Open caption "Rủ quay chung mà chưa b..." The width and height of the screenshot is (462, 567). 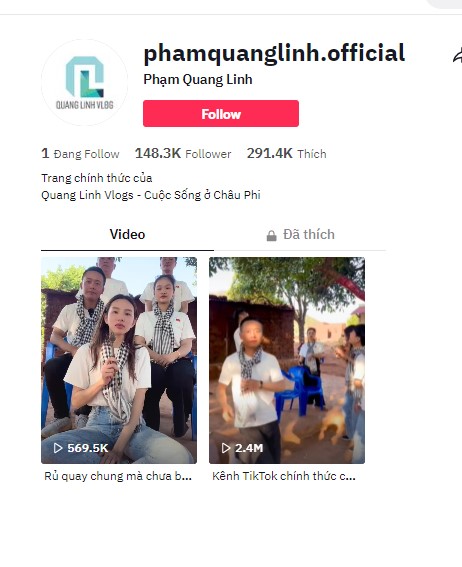click(118, 476)
